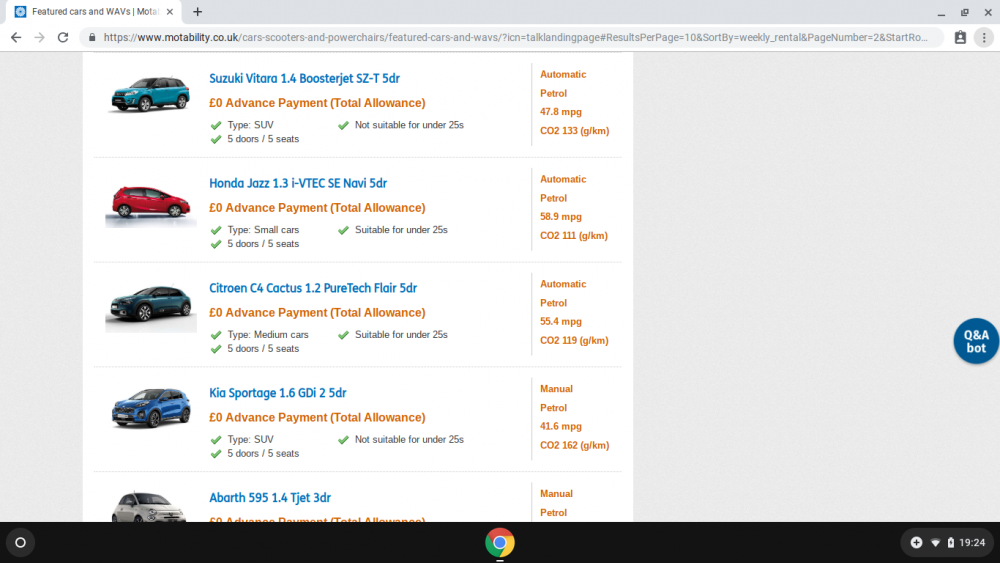Click Suzuki Vitara's £0 Advance Payment text
Image resolution: width=1000 pixels, height=563 pixels.
pyautogui.click(x=317, y=103)
